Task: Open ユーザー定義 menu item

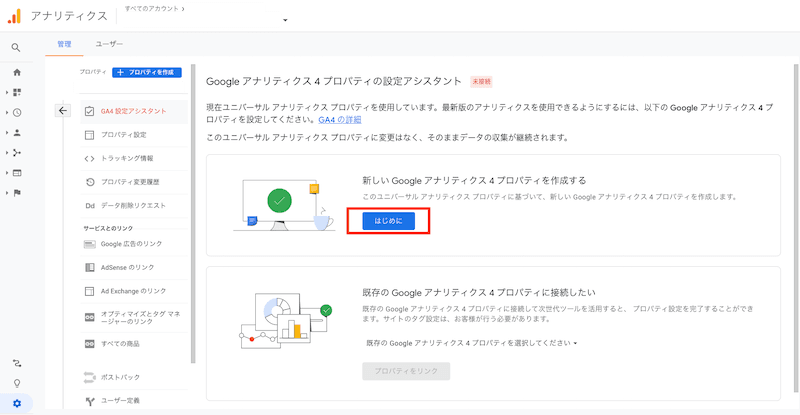Action: [134, 401]
